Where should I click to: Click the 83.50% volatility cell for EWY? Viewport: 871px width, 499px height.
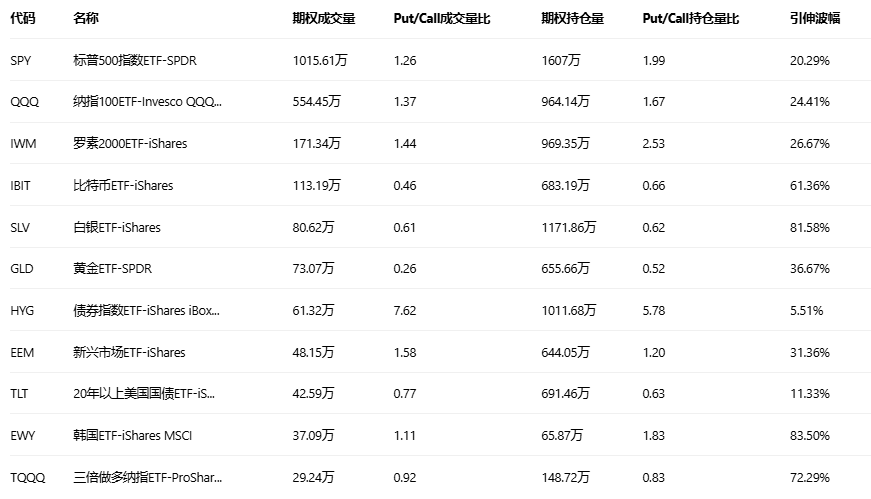(x=809, y=436)
